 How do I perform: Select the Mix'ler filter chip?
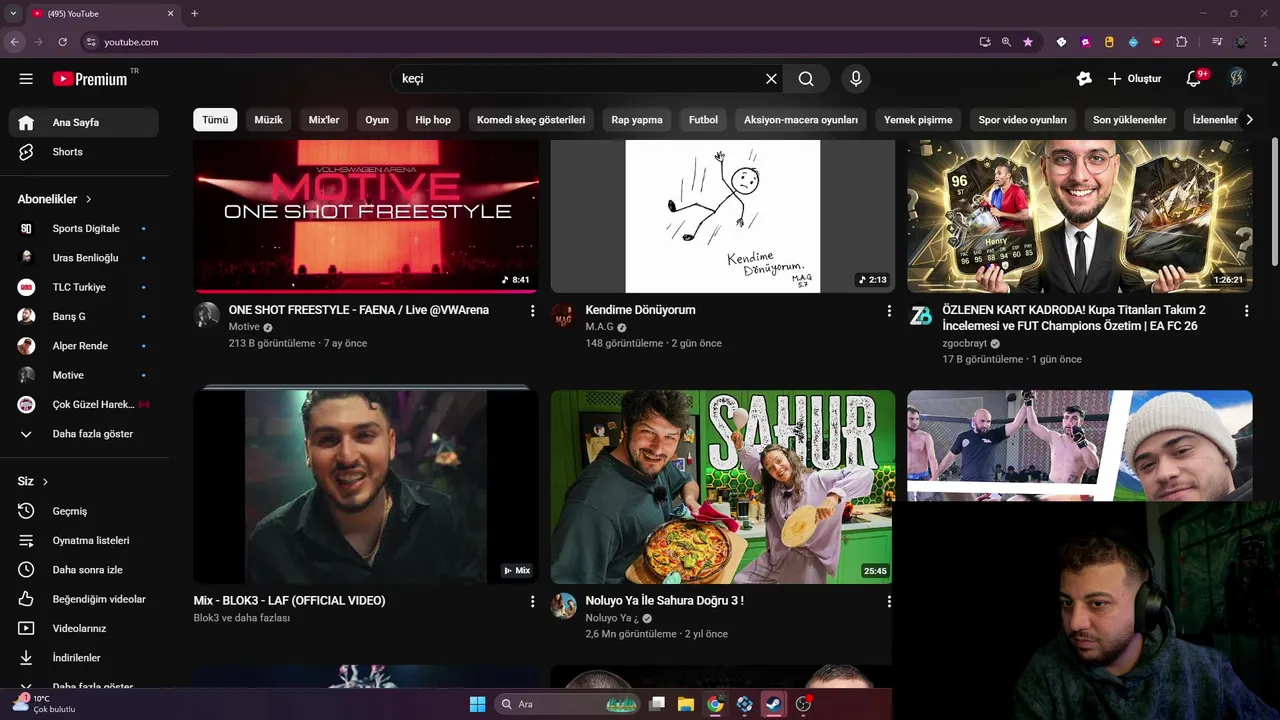coord(324,120)
